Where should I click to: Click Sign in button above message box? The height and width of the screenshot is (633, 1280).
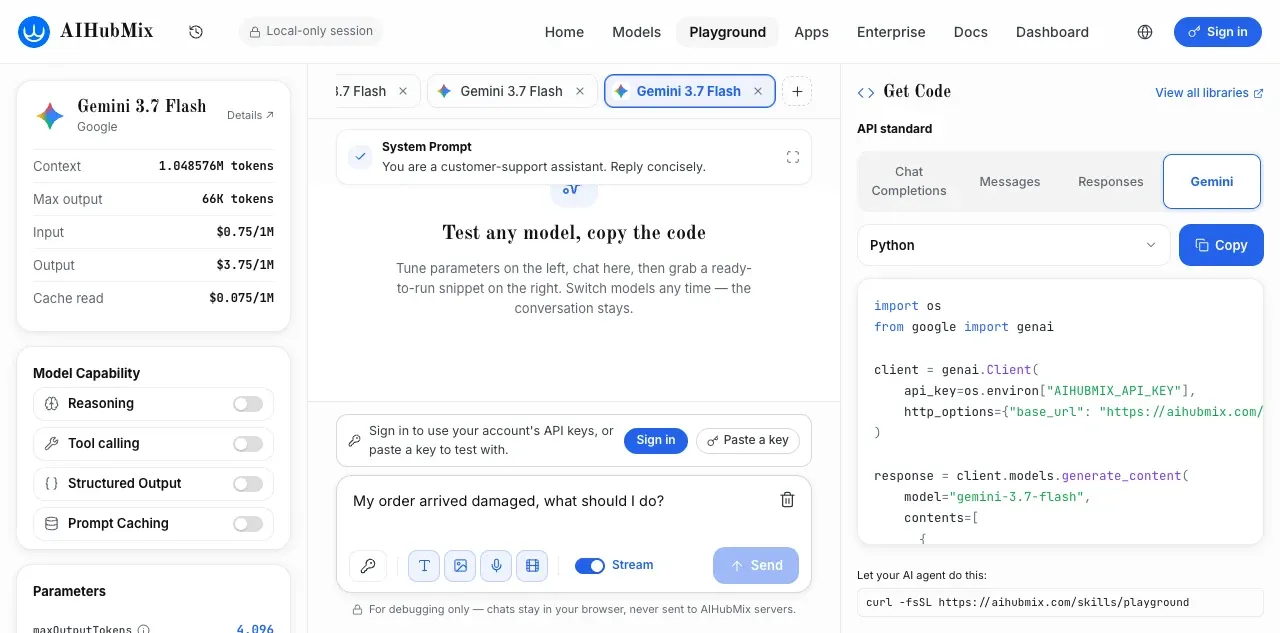tap(656, 440)
